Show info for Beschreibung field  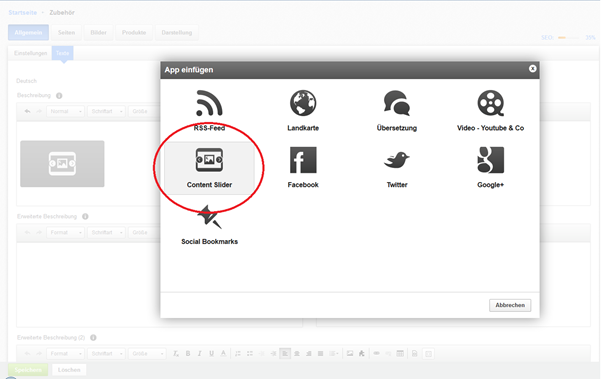59,96
